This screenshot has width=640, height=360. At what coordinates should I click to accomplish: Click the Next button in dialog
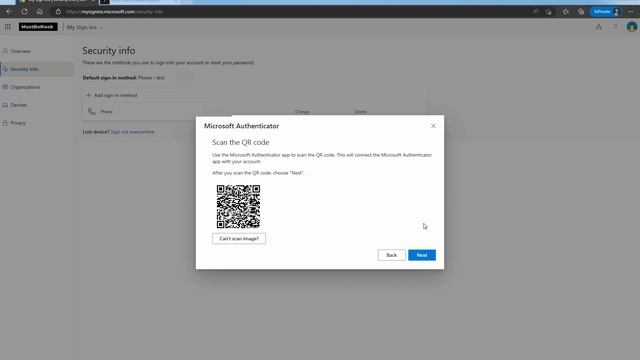pos(422,255)
